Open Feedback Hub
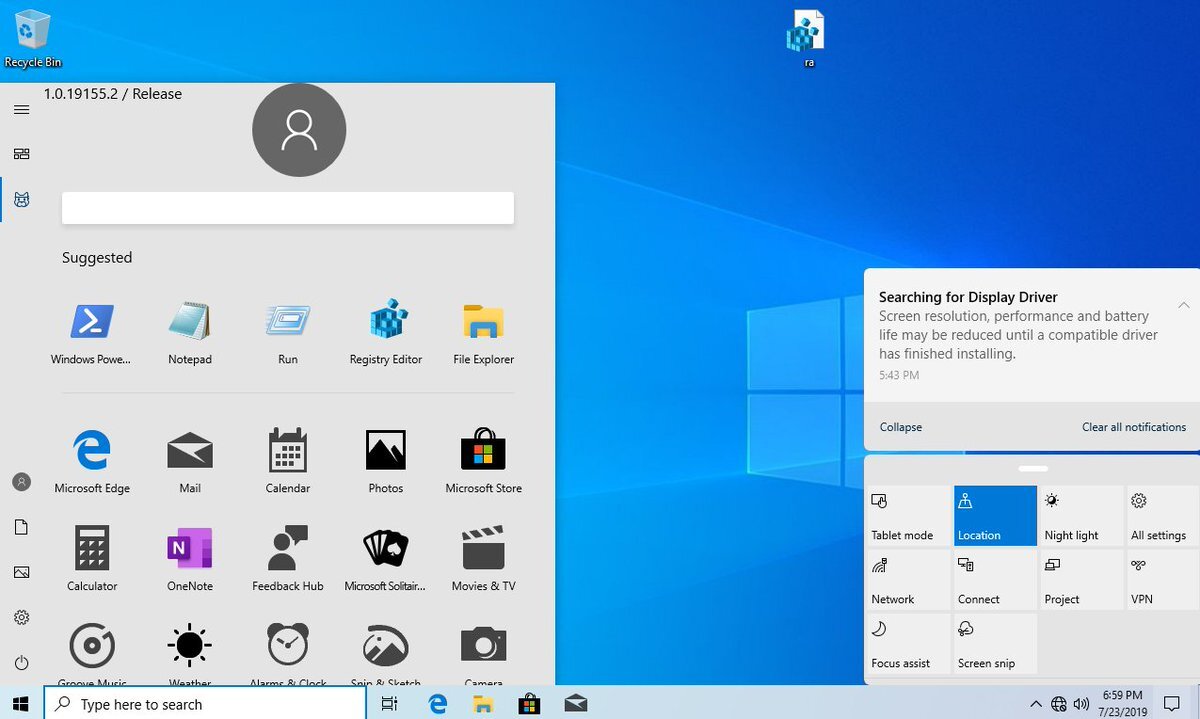 pyautogui.click(x=287, y=560)
